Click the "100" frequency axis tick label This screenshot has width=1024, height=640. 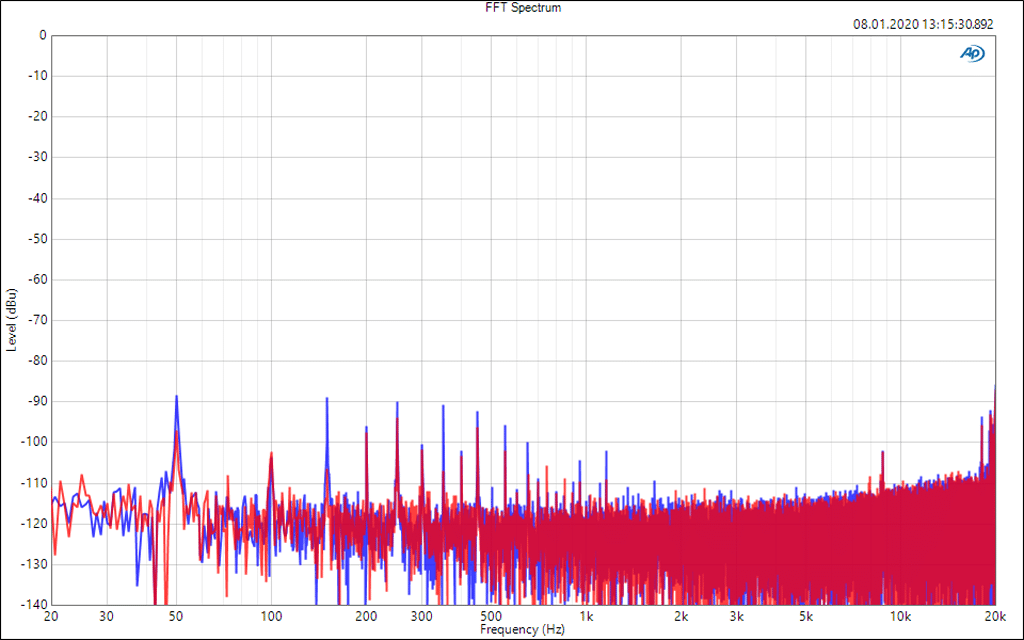tap(271, 616)
